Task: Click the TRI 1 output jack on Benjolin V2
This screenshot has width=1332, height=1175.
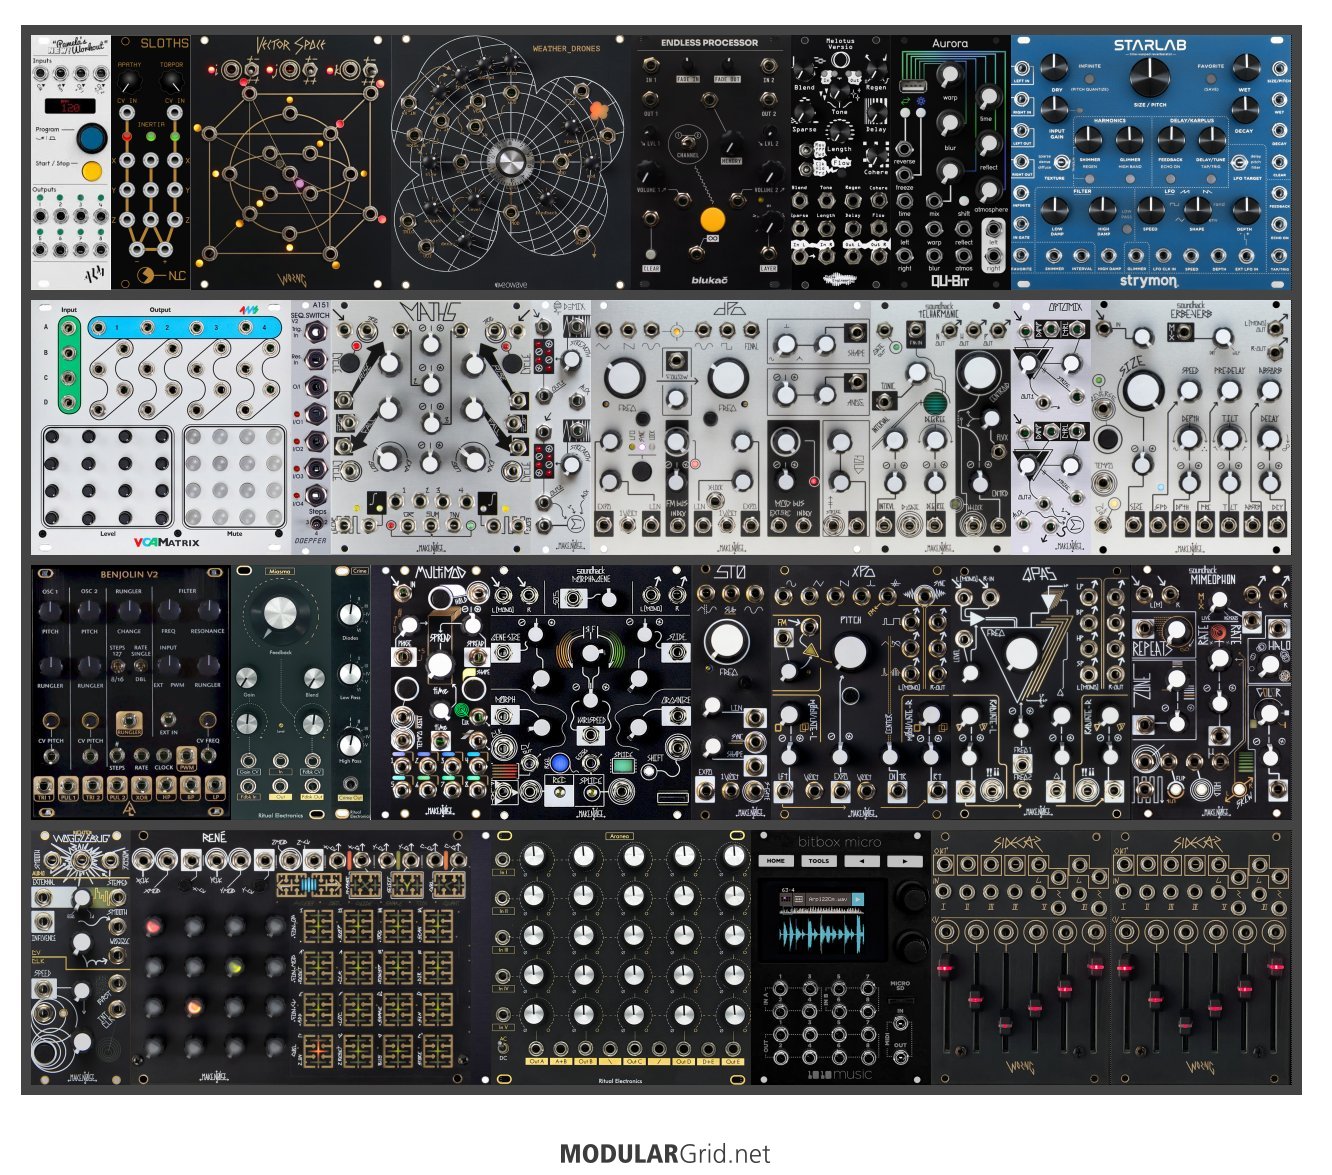Action: point(45,785)
